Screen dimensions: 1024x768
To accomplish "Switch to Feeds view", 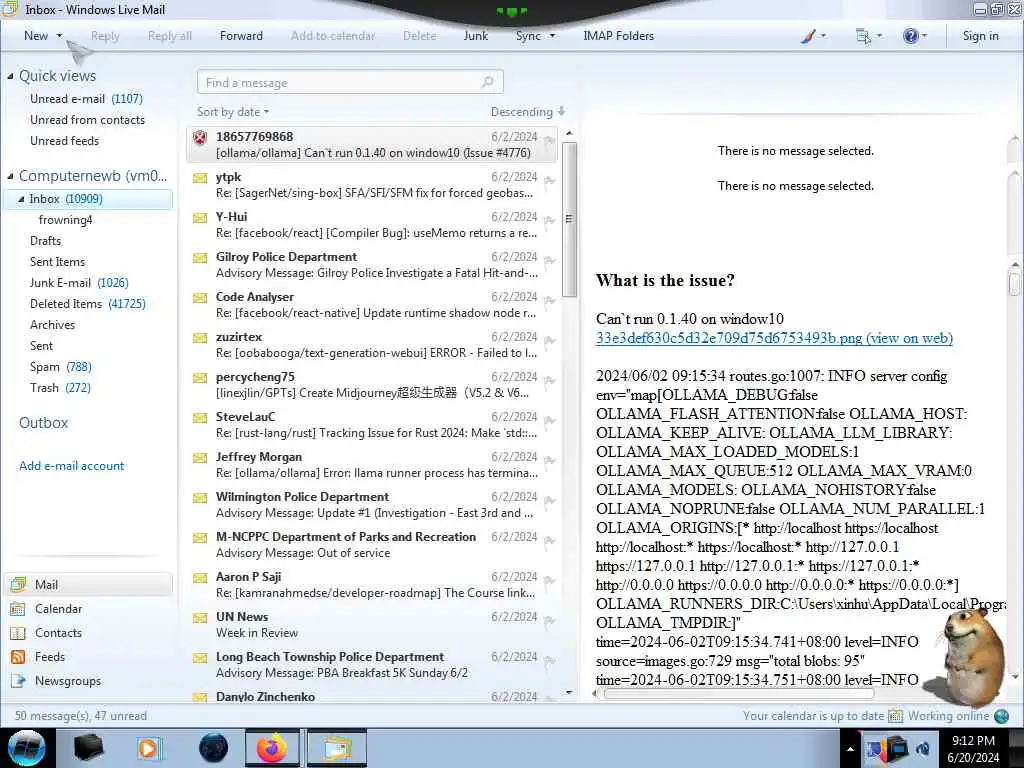I will tap(50, 657).
